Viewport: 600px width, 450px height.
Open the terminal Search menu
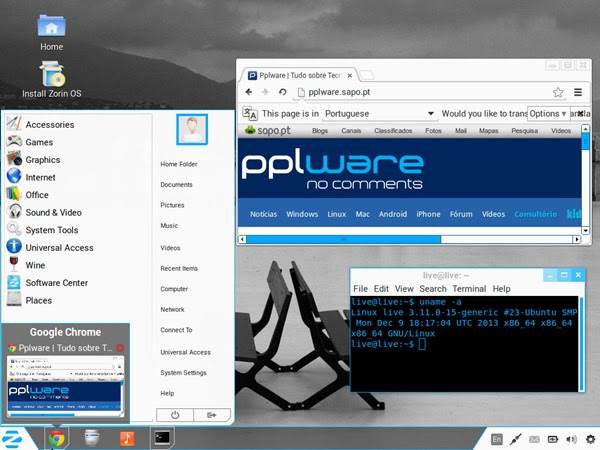click(433, 289)
